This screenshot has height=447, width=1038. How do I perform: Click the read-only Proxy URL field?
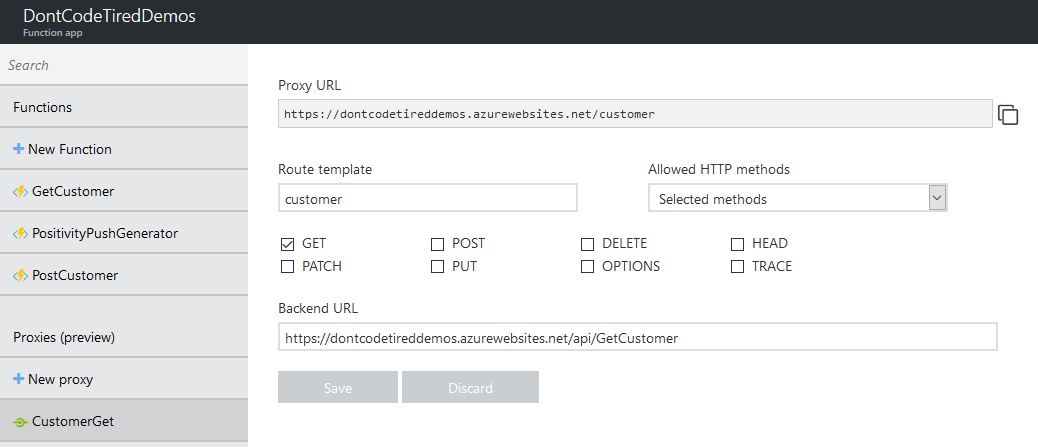pos(635,114)
